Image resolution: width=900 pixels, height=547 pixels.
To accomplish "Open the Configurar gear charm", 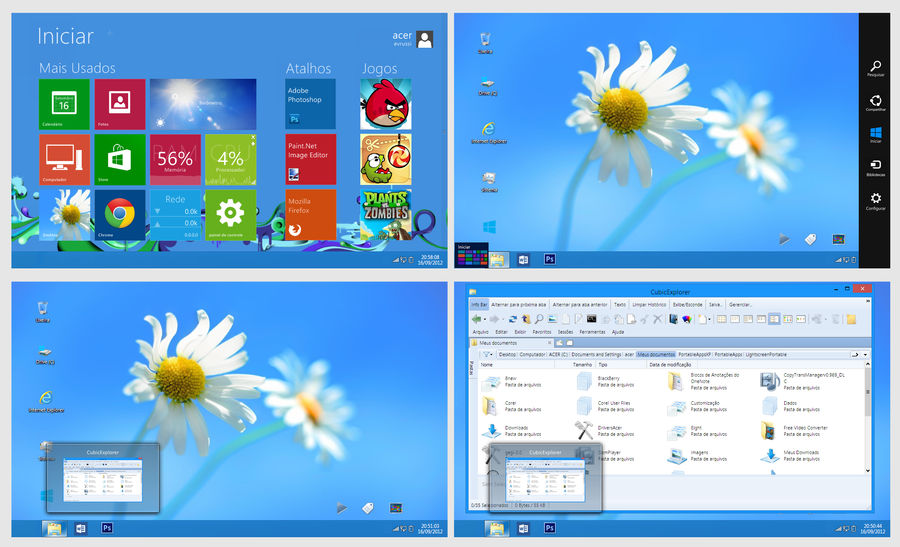I will [875, 201].
